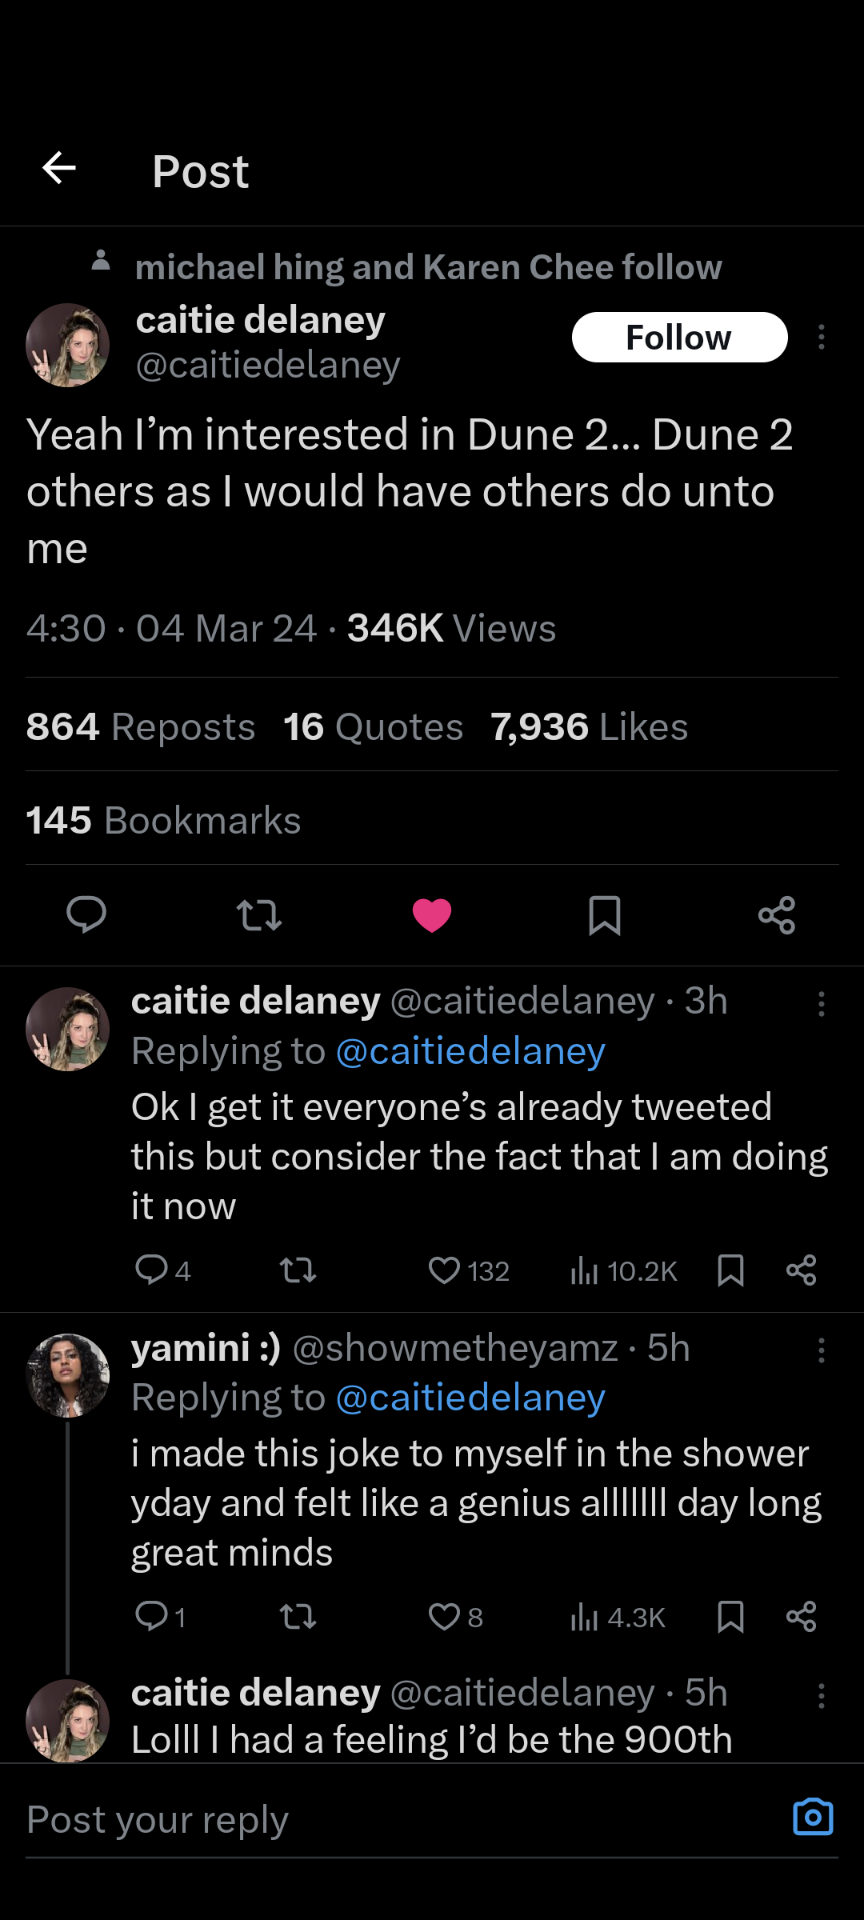Screen dimensions: 864x1920
Task: Like caitie's "Ok I get it" reply
Action: point(444,1270)
